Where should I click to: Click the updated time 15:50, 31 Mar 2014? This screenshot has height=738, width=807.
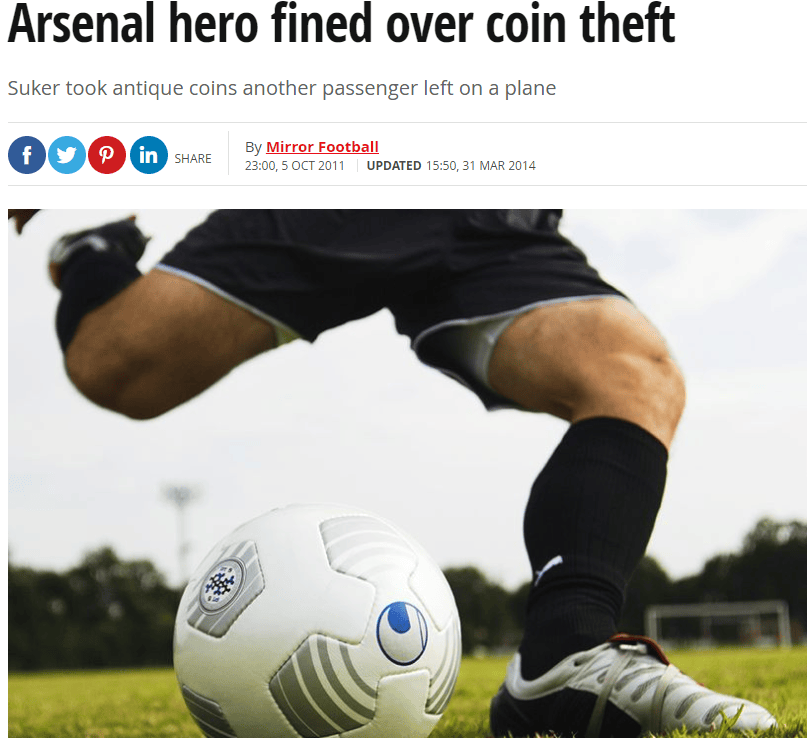[x=481, y=166]
